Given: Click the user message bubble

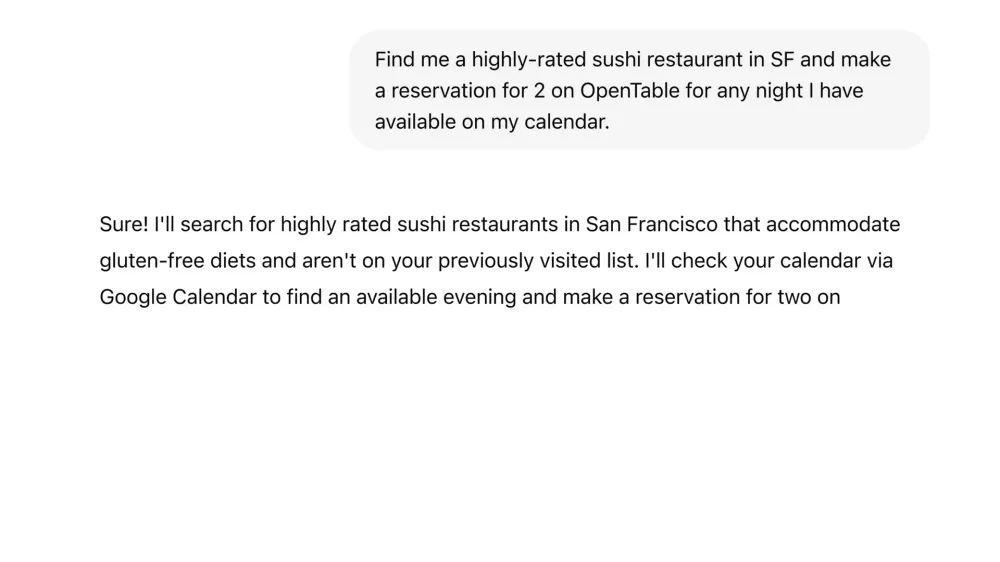Looking at the screenshot, I should pos(639,90).
